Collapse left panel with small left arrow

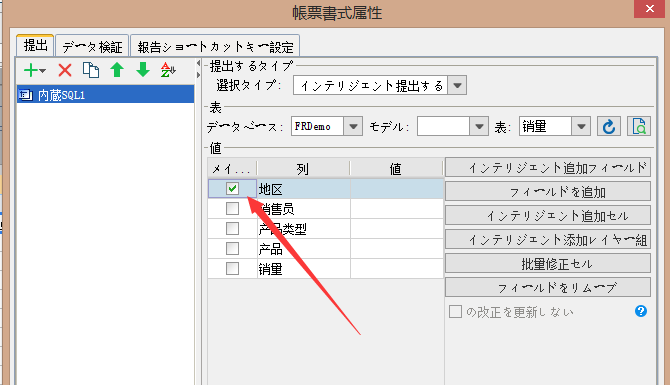[x=198, y=64]
